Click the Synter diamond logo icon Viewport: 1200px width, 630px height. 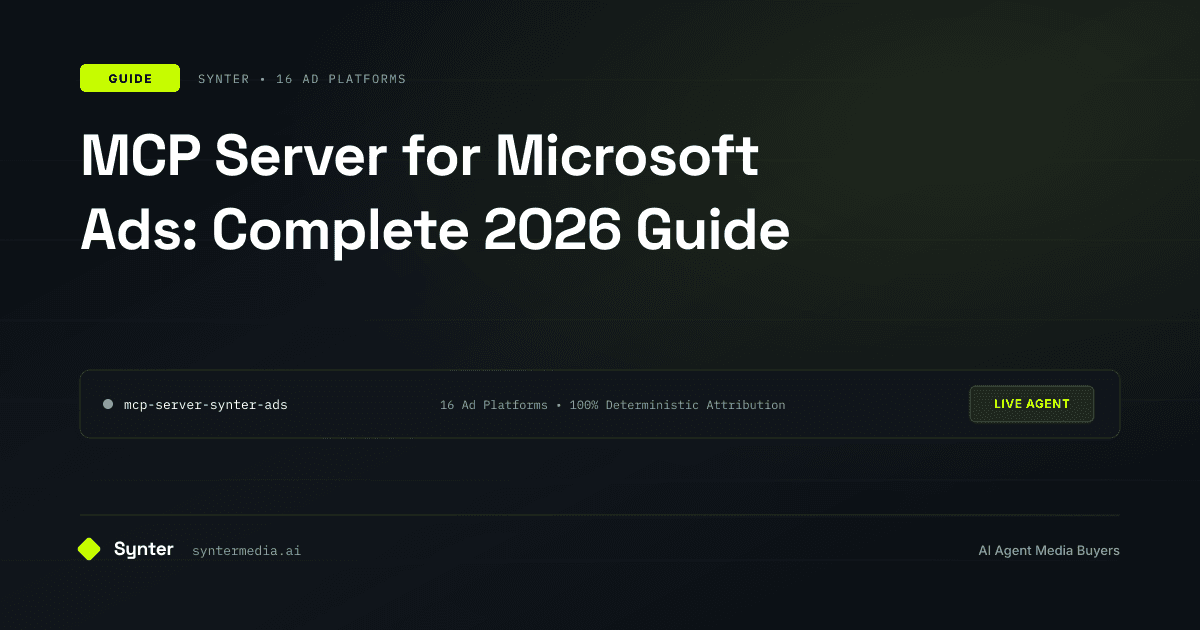click(x=89, y=549)
